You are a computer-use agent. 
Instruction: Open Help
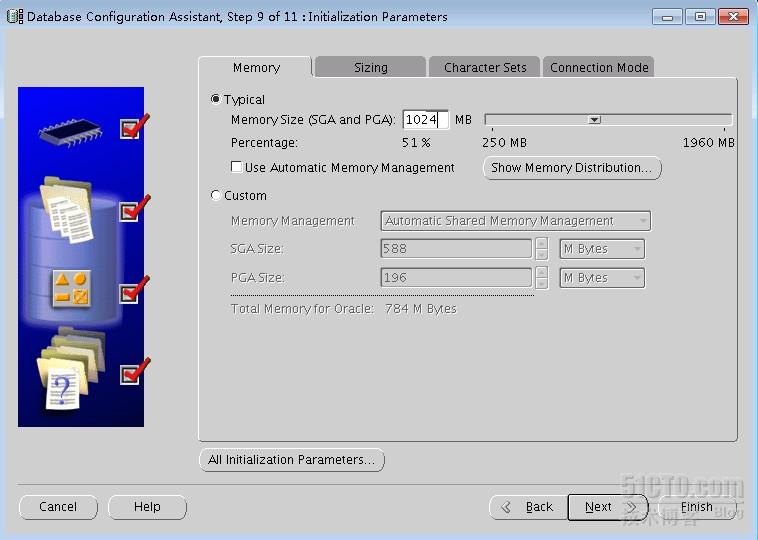click(147, 507)
